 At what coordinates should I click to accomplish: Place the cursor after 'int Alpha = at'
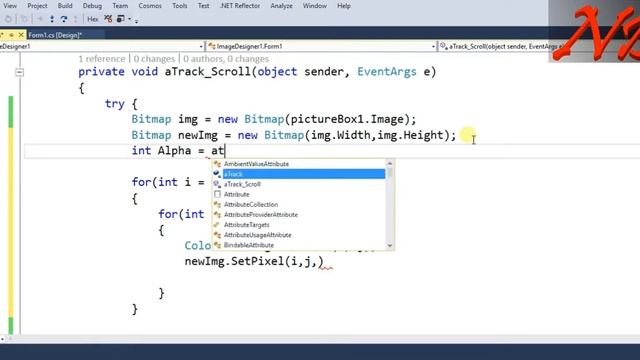225,151
